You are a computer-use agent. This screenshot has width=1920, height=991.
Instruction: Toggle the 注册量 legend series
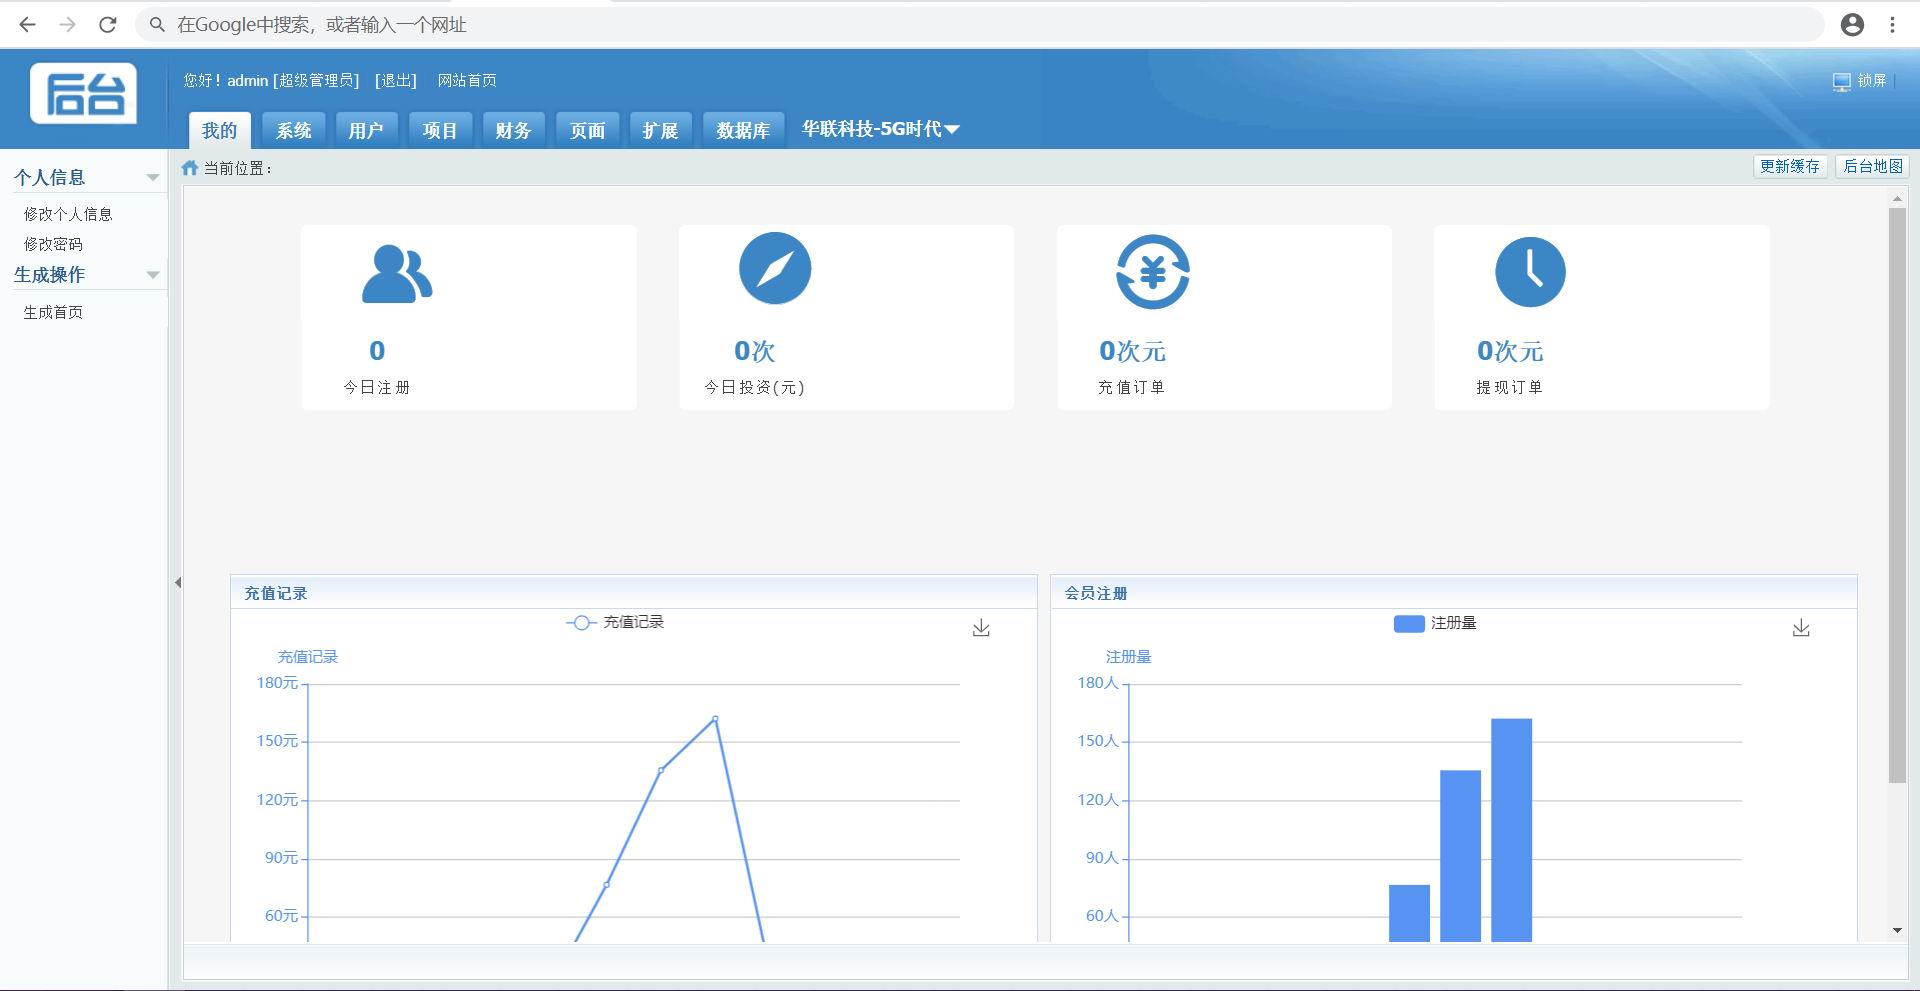click(x=1435, y=623)
